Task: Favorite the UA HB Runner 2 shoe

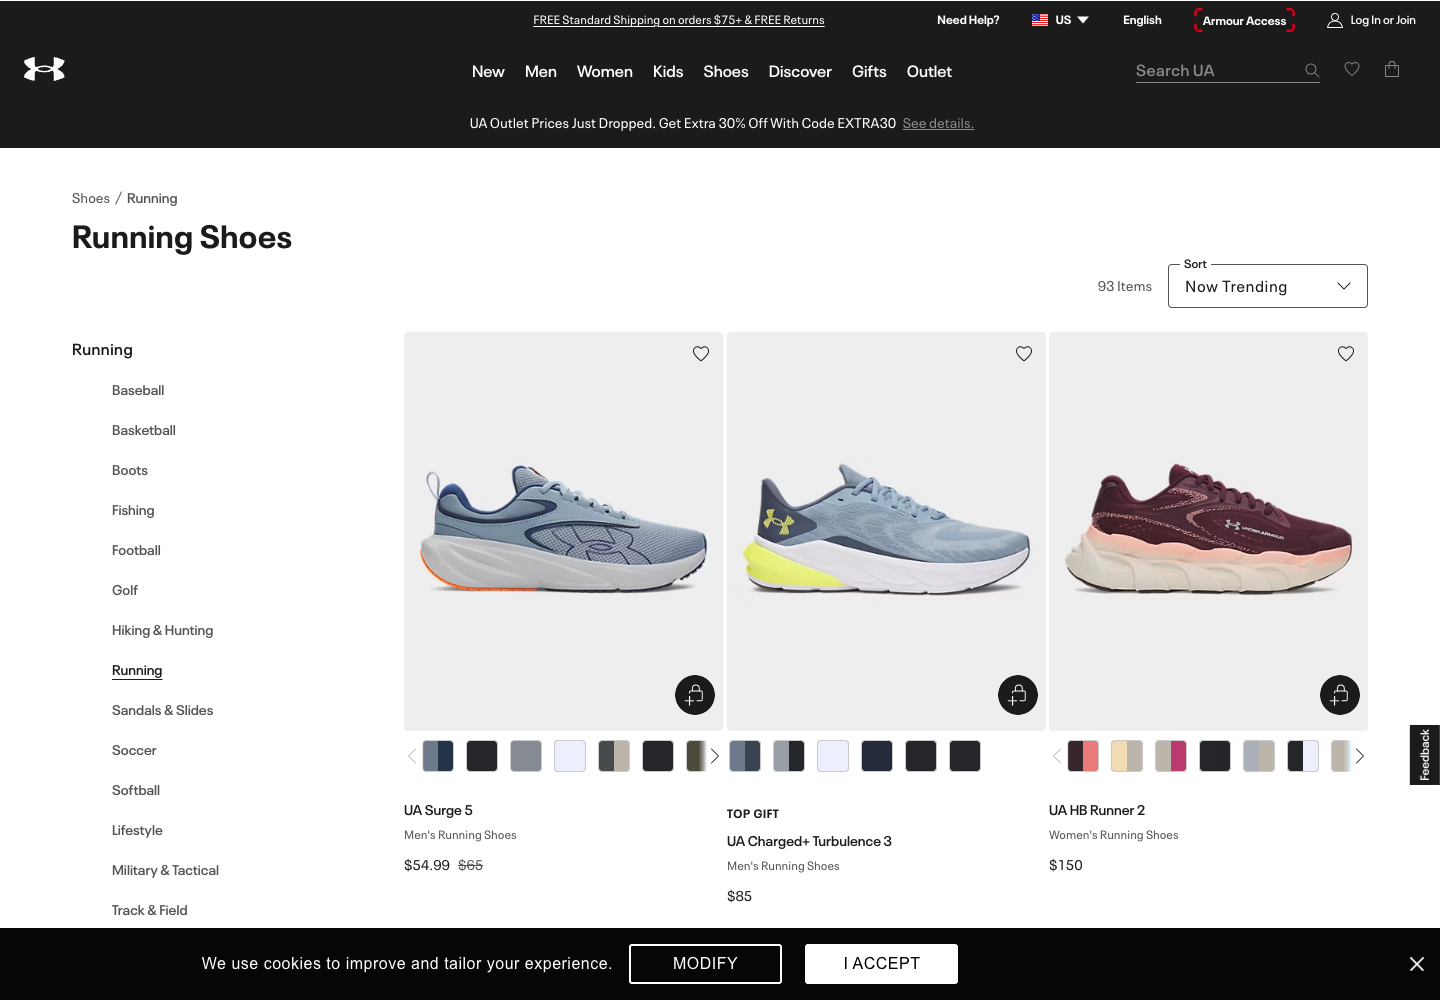Action: 1346,354
